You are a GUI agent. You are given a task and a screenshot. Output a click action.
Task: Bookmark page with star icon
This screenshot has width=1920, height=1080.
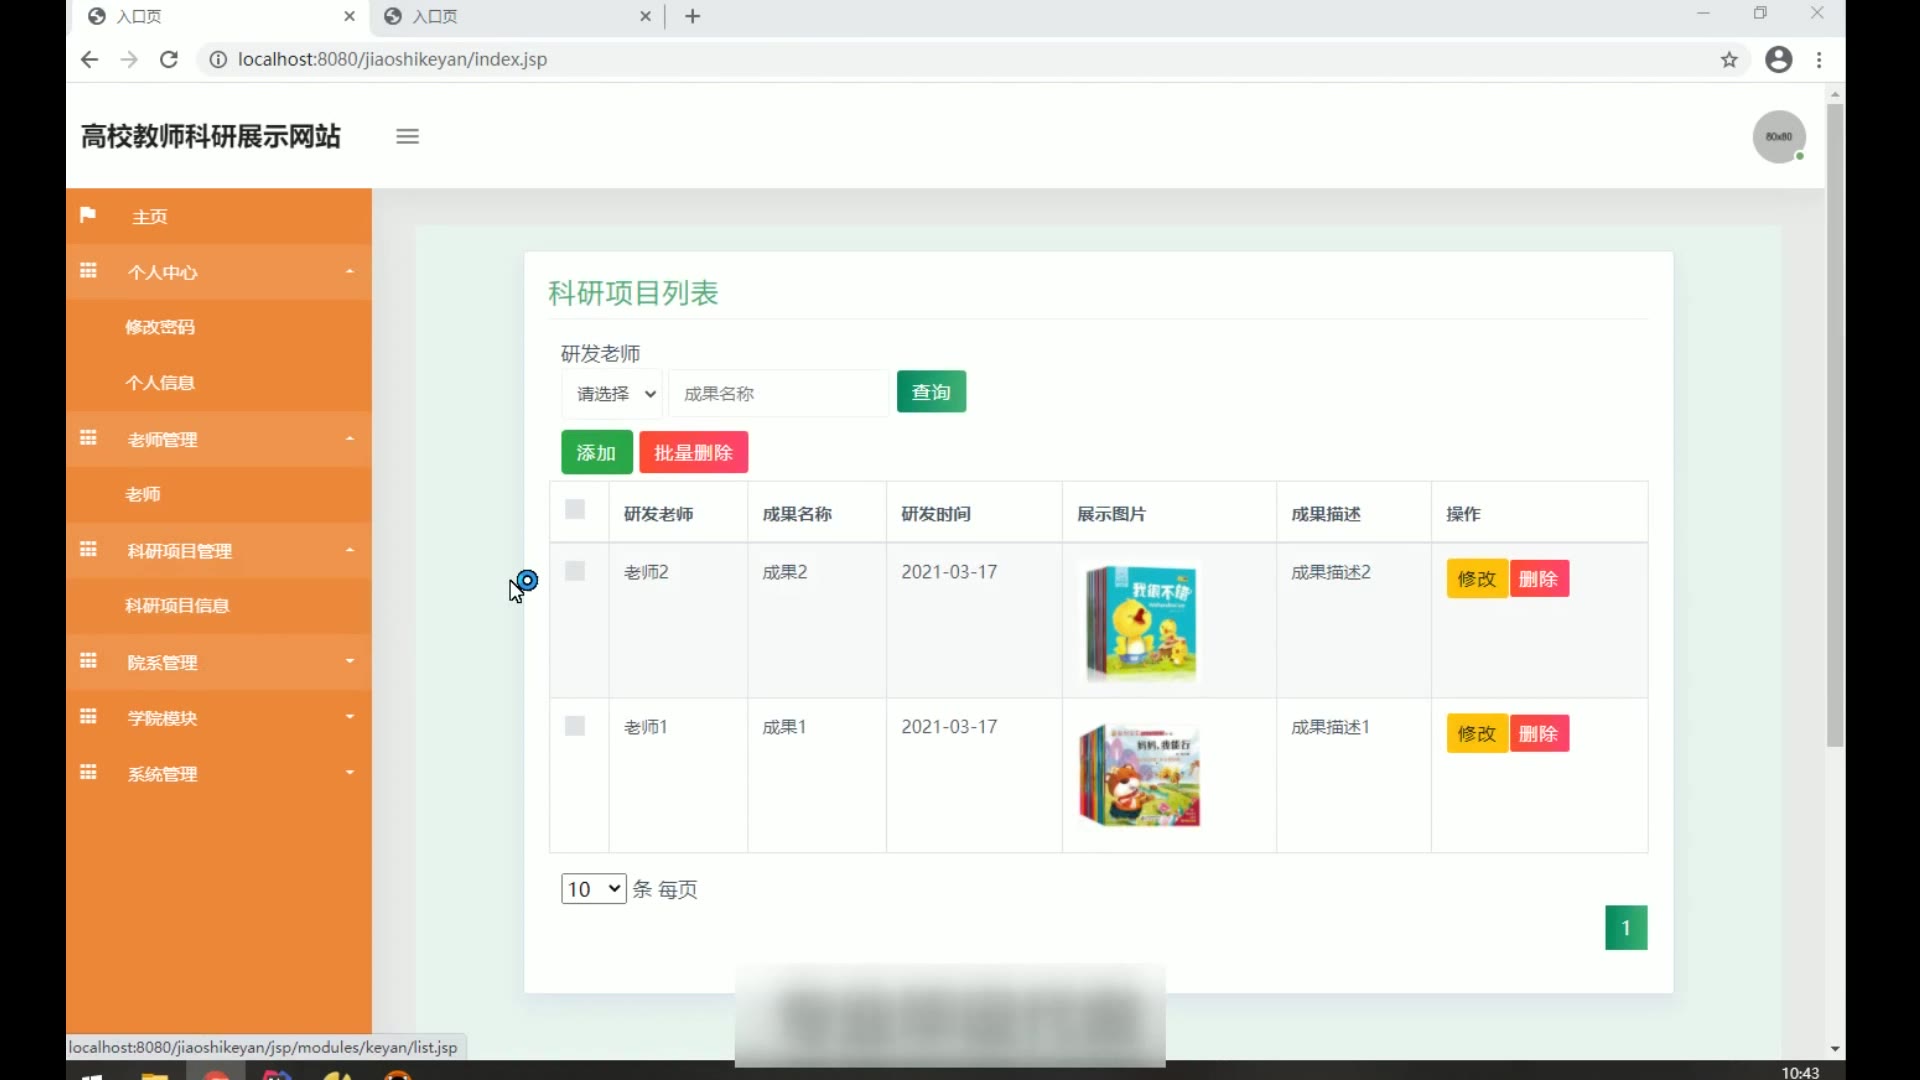coord(1729,59)
